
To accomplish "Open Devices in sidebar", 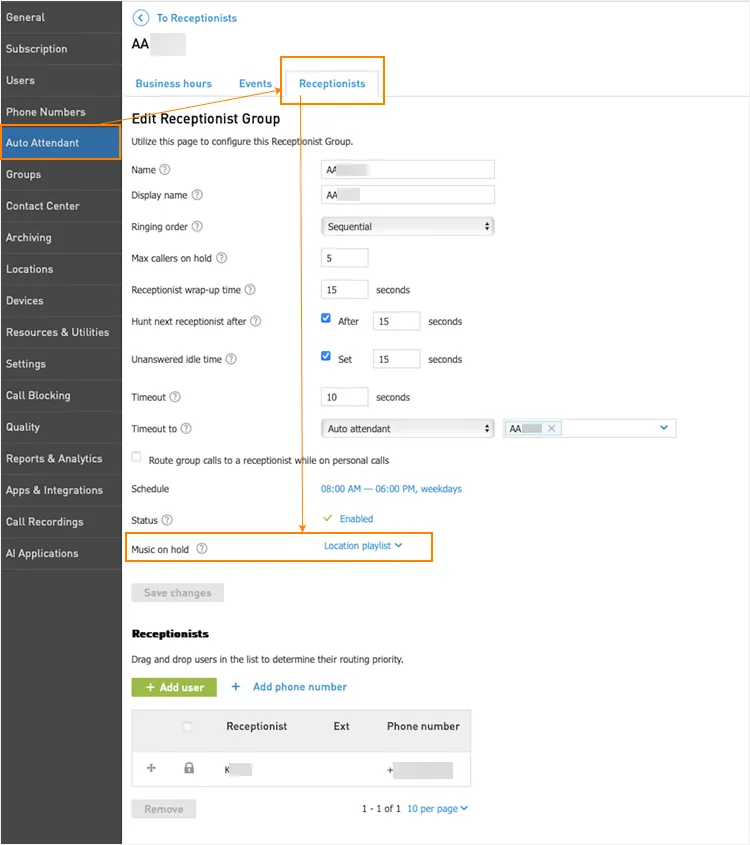I will pyautogui.click(x=61, y=301).
